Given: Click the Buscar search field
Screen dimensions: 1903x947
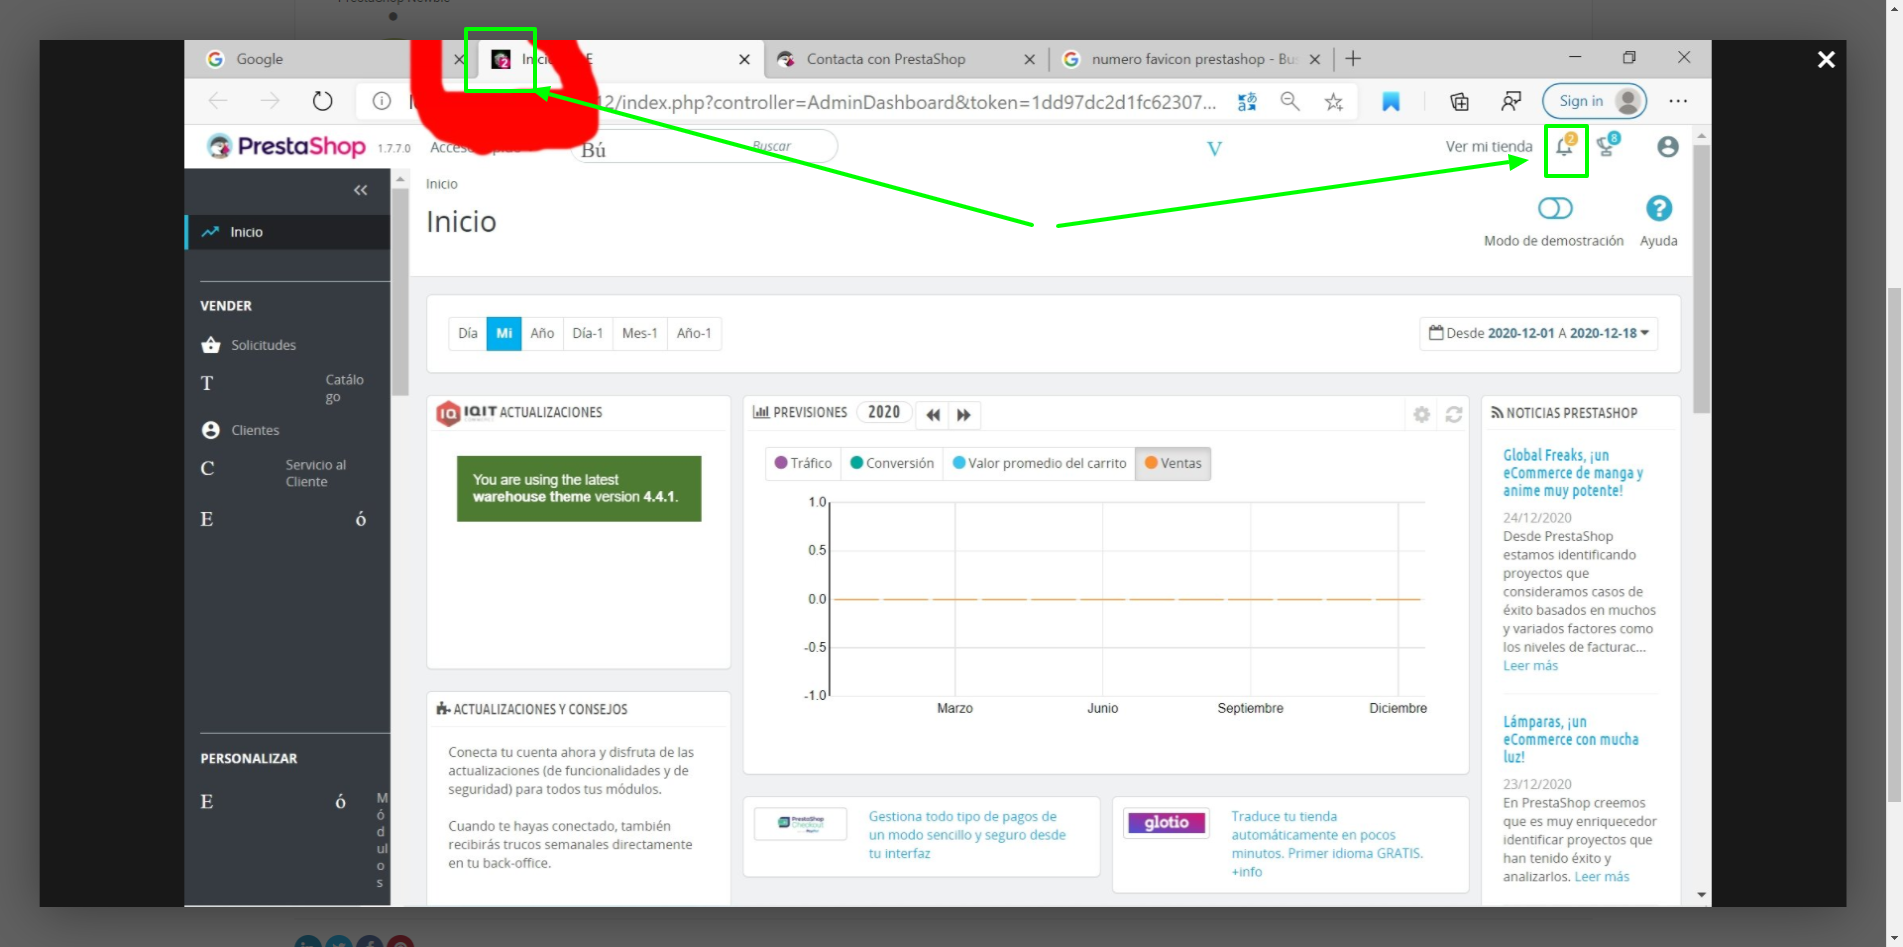Looking at the screenshot, I should [x=705, y=147].
